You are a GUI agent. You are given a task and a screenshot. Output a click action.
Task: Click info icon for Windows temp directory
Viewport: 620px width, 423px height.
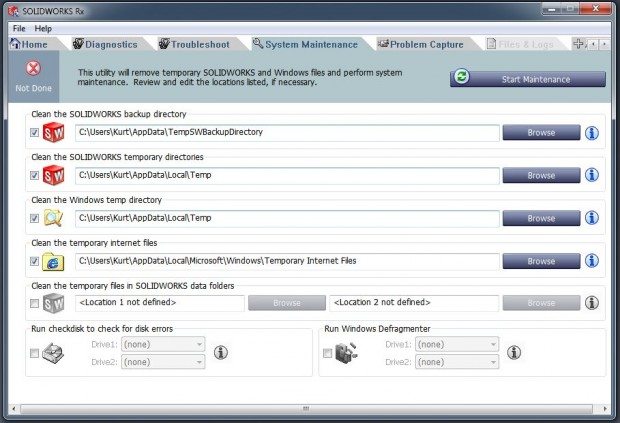click(x=591, y=218)
